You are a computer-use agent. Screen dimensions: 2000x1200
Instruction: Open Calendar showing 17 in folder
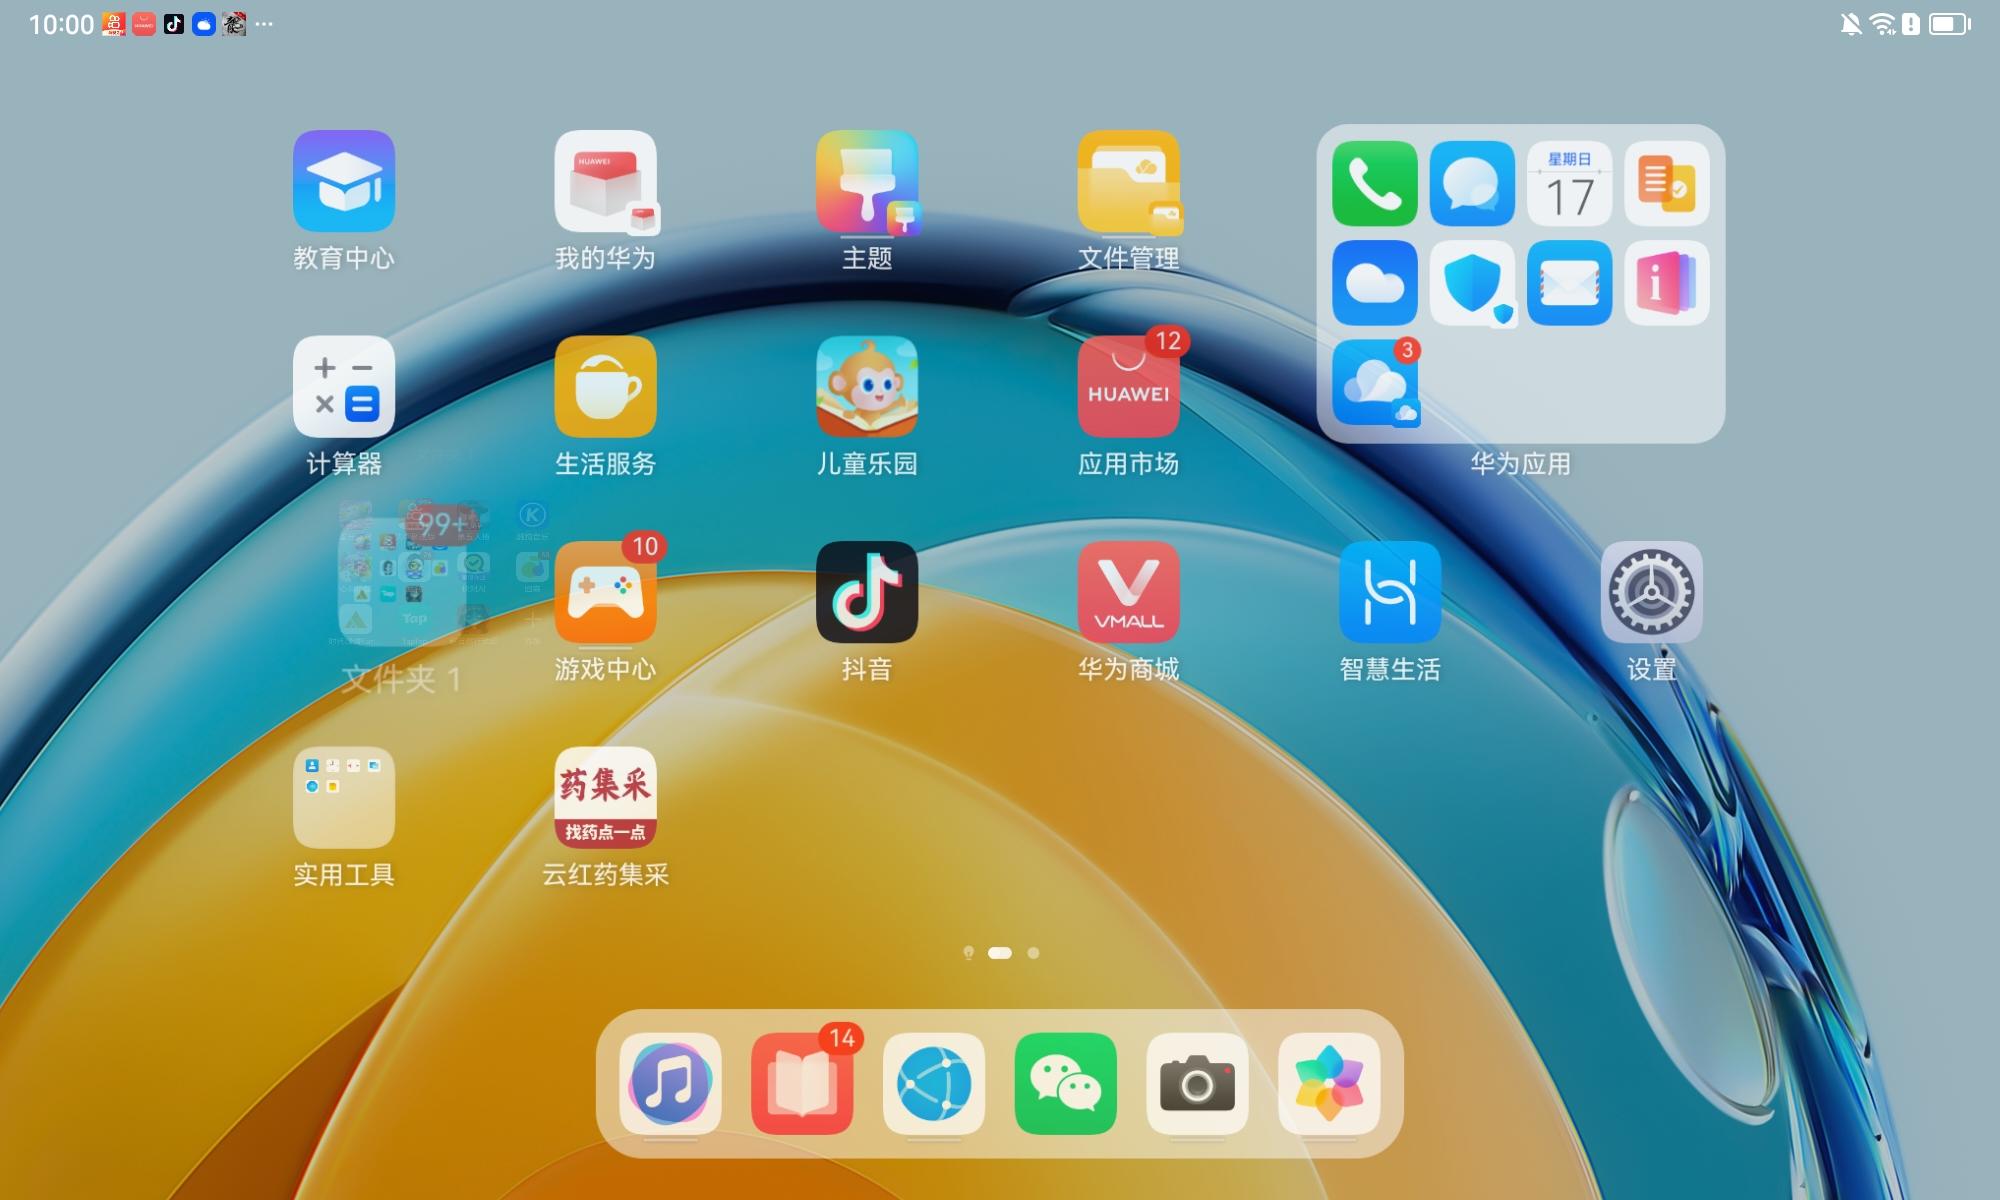coord(1569,184)
